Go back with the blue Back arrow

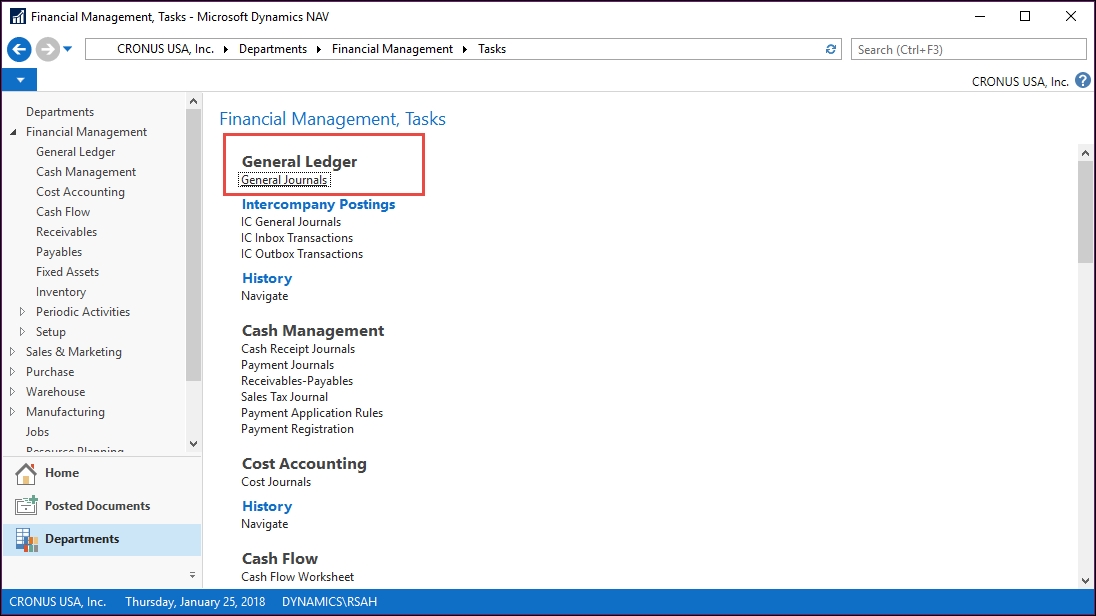click(20, 49)
